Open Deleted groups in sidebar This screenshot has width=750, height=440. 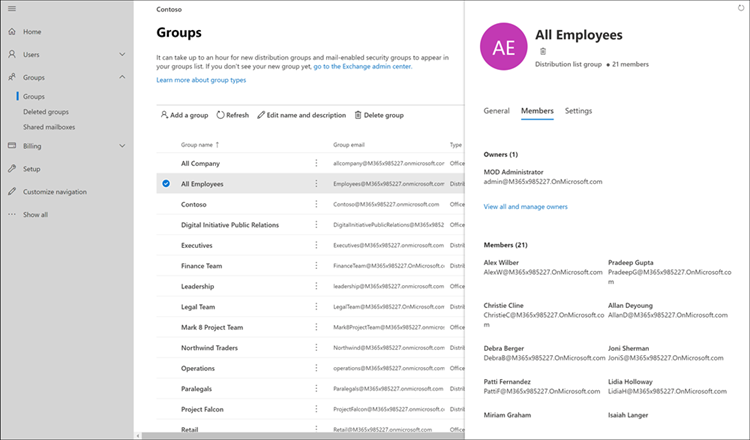point(46,112)
